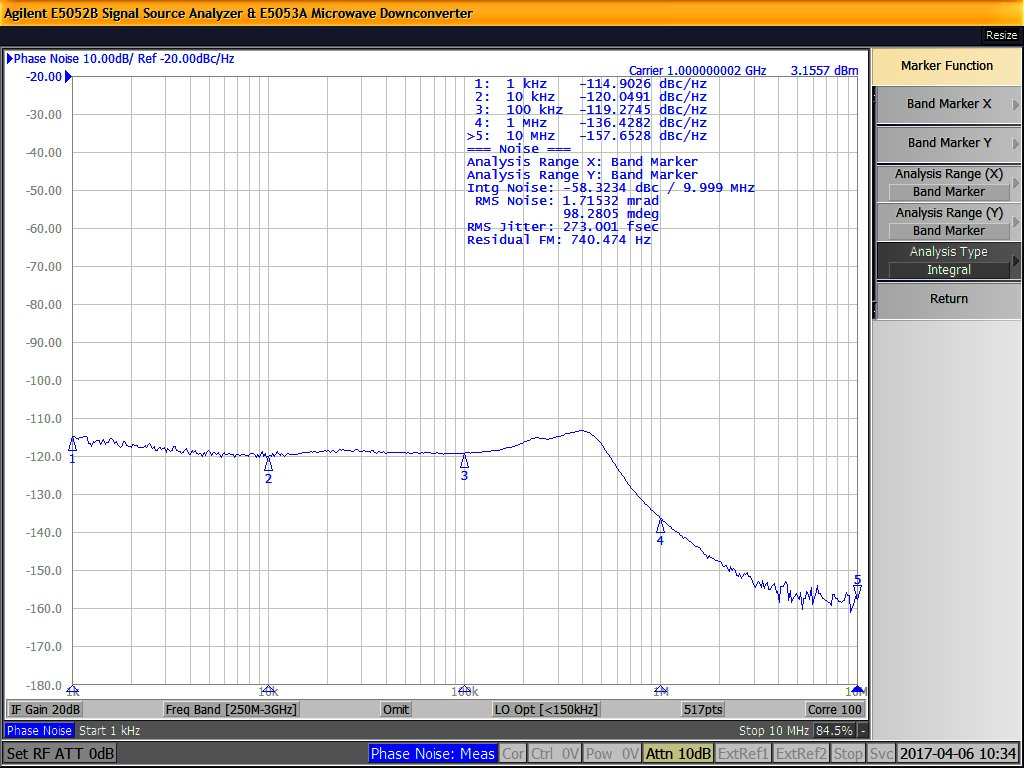Image resolution: width=1024 pixels, height=768 pixels.
Task: Select marker 2 on the trace
Action: click(x=268, y=464)
